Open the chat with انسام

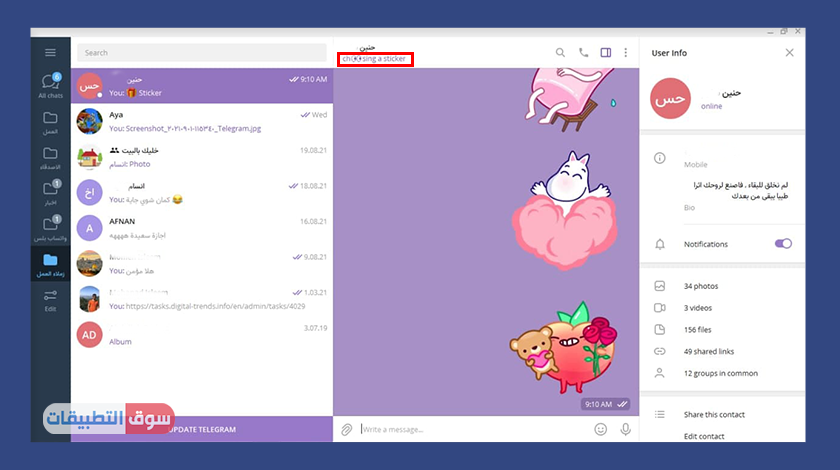[202, 192]
